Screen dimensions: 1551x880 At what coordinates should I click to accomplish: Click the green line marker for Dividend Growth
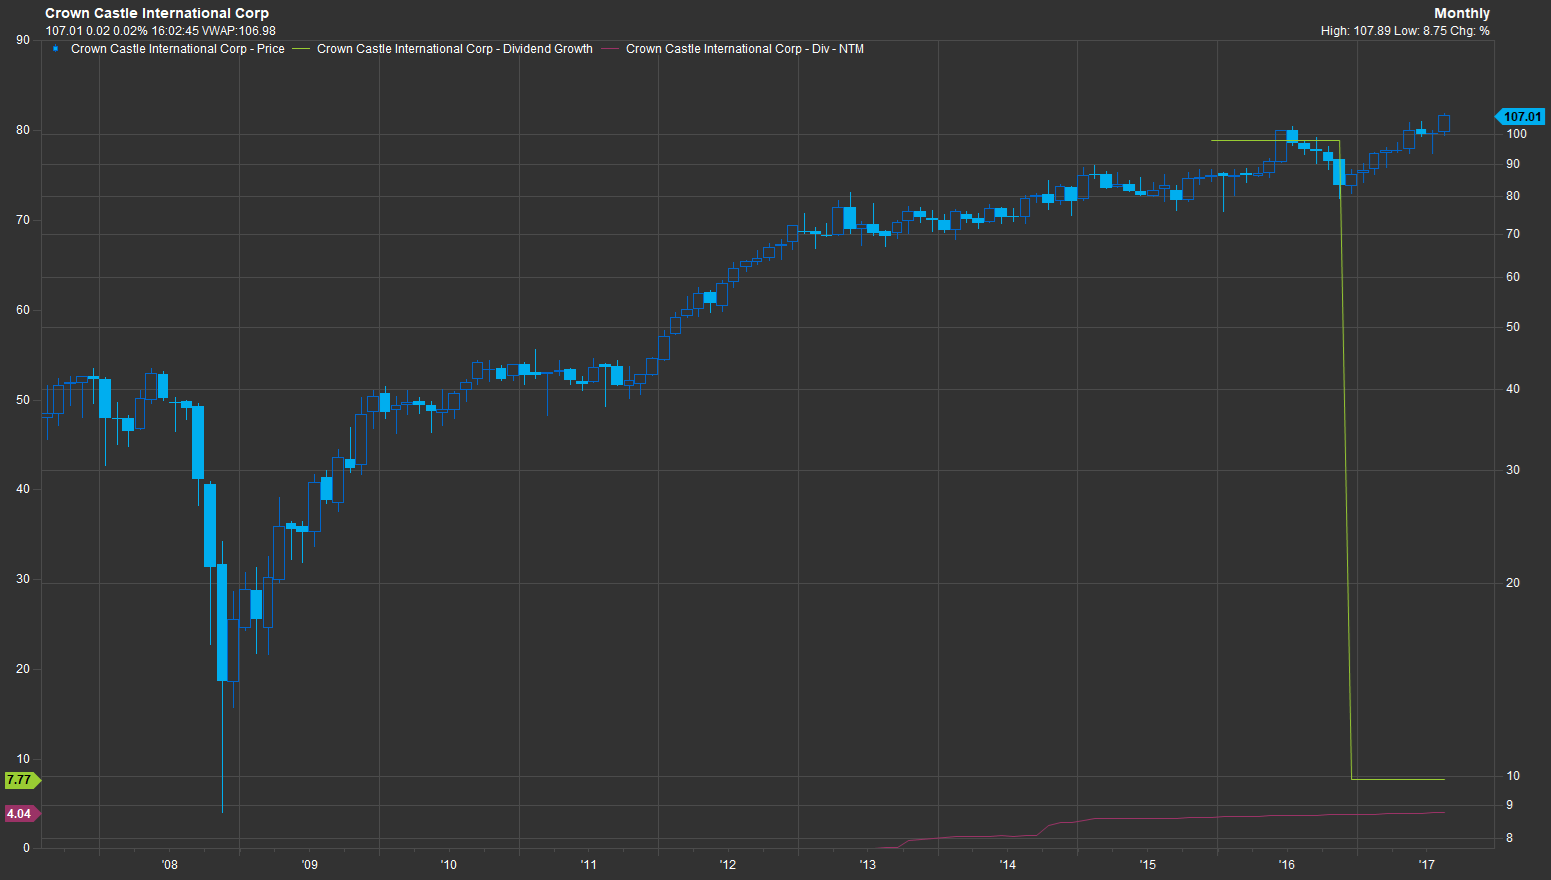tap(301, 49)
